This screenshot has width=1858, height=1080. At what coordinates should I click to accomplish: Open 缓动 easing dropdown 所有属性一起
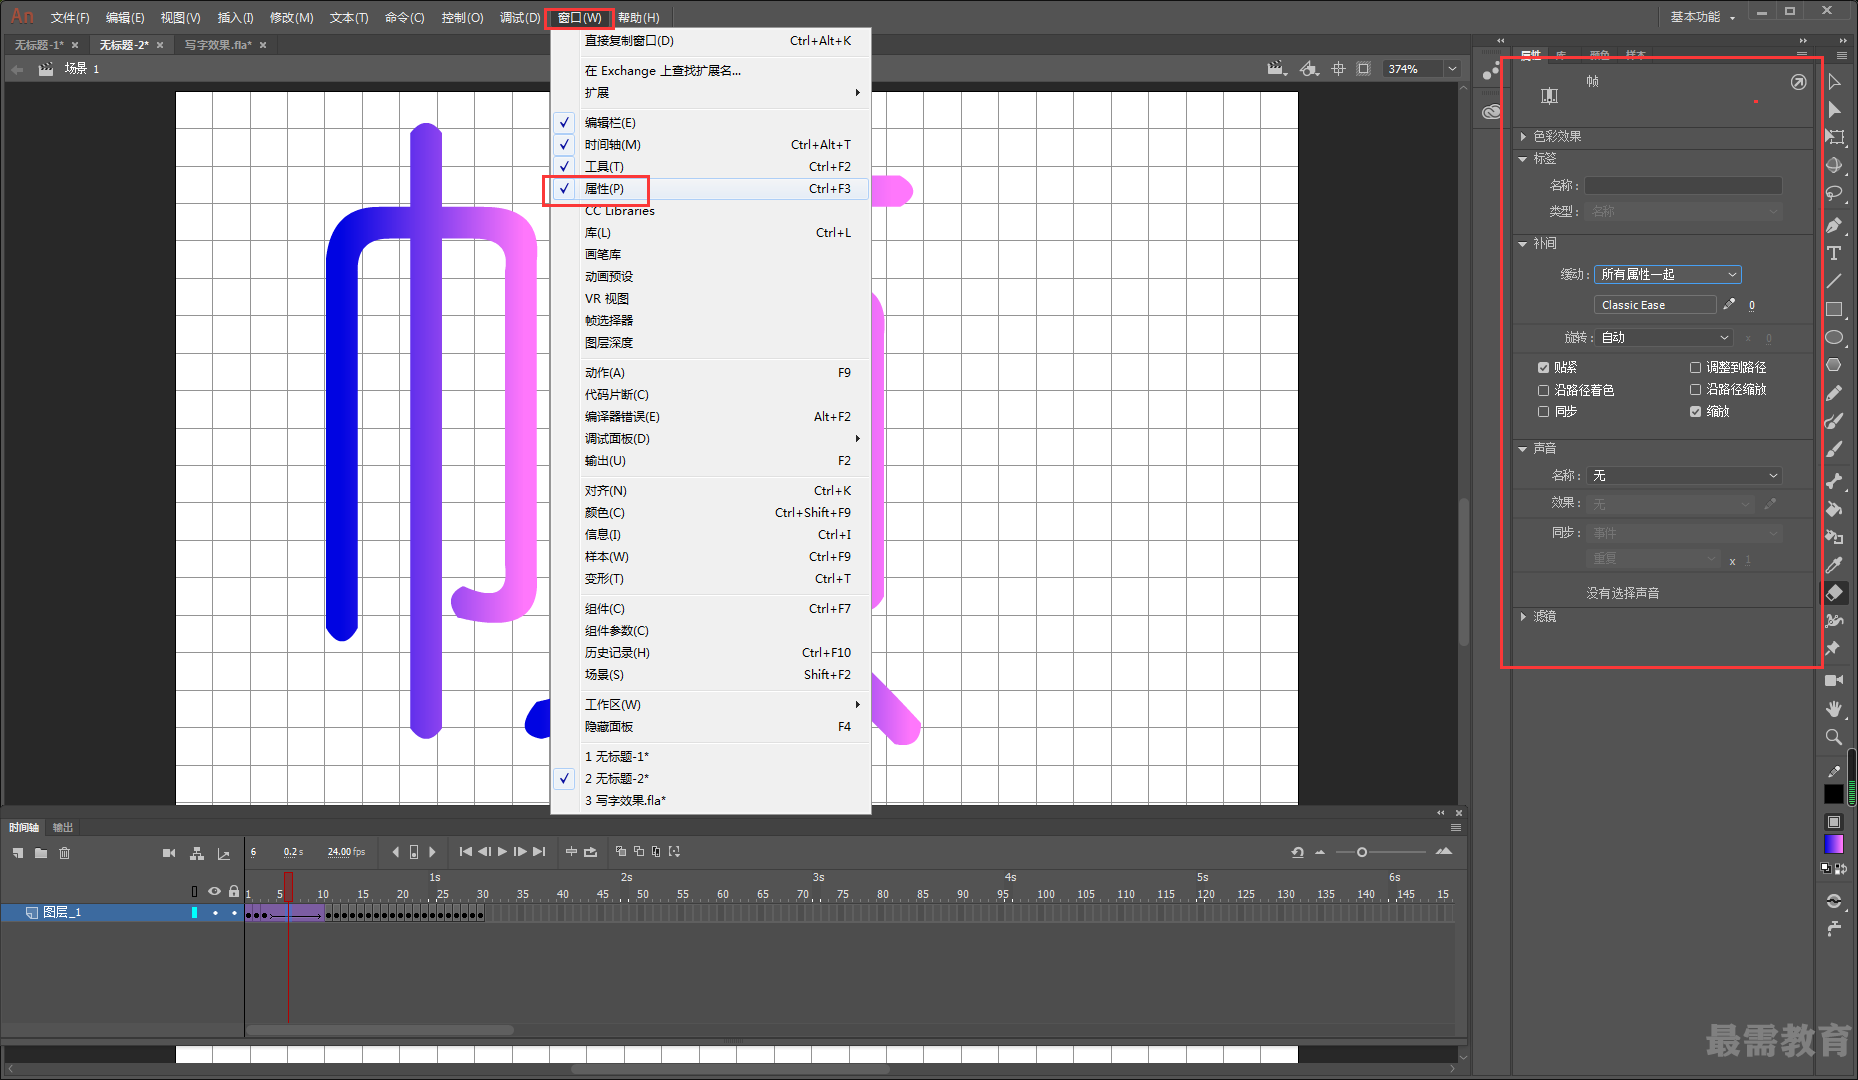(x=1668, y=274)
